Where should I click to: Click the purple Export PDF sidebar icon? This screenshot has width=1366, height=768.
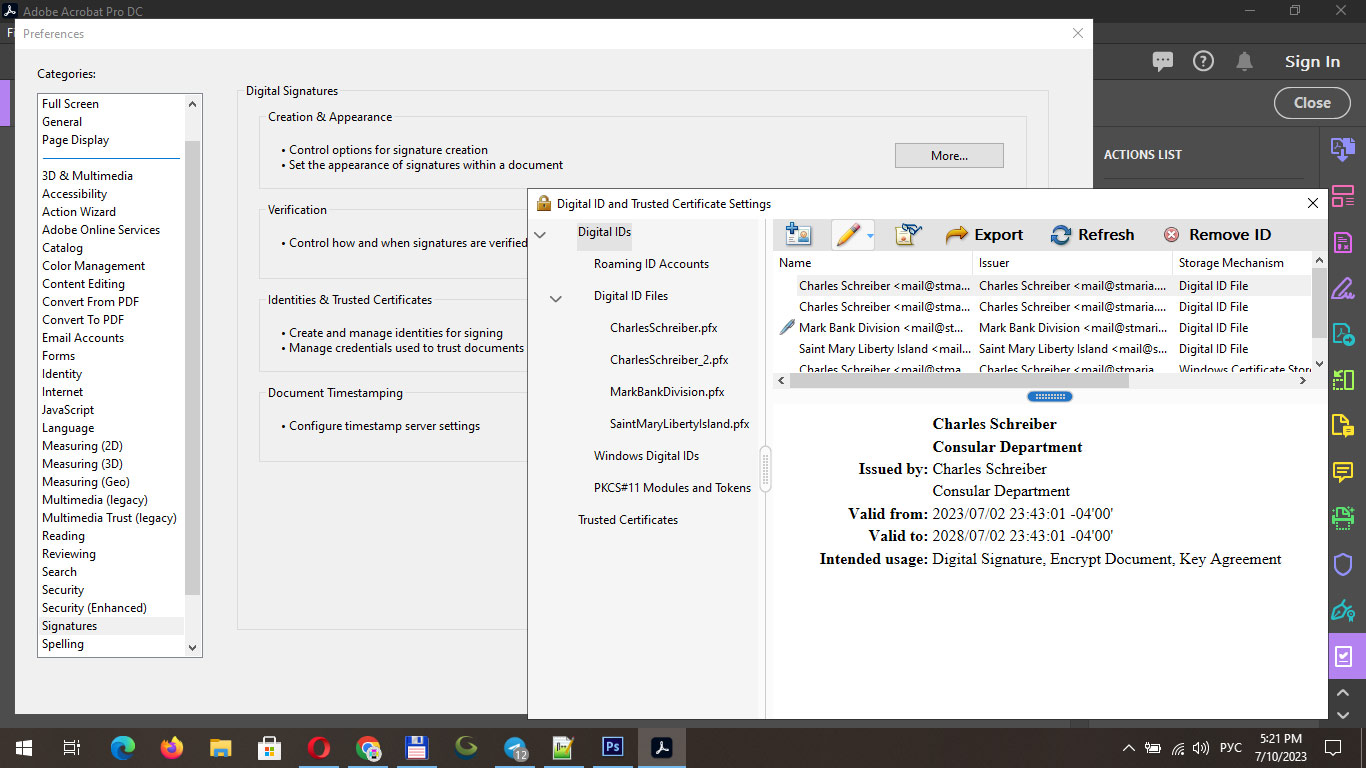coord(1342,150)
